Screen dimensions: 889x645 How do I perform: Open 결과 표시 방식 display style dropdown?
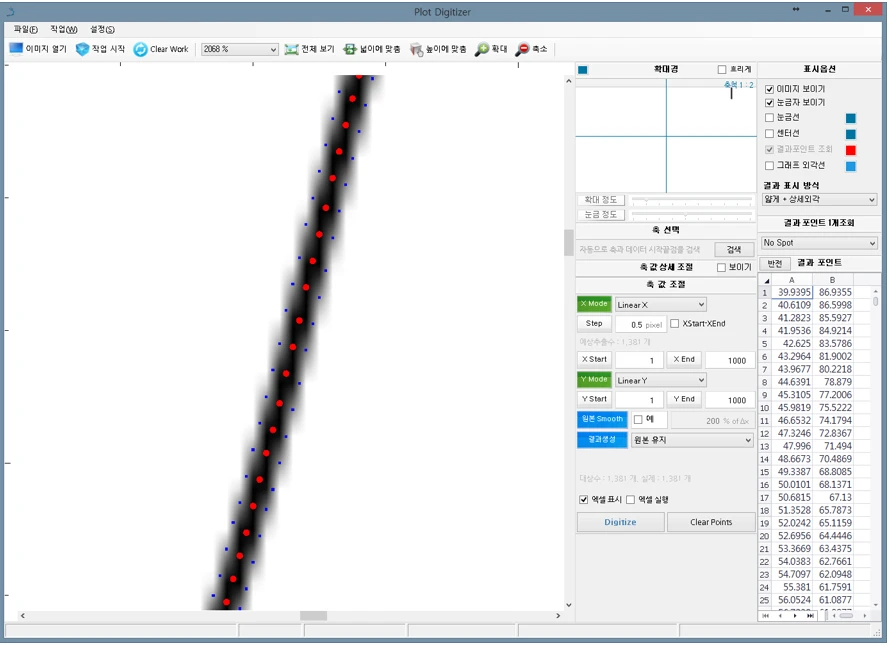coord(819,200)
